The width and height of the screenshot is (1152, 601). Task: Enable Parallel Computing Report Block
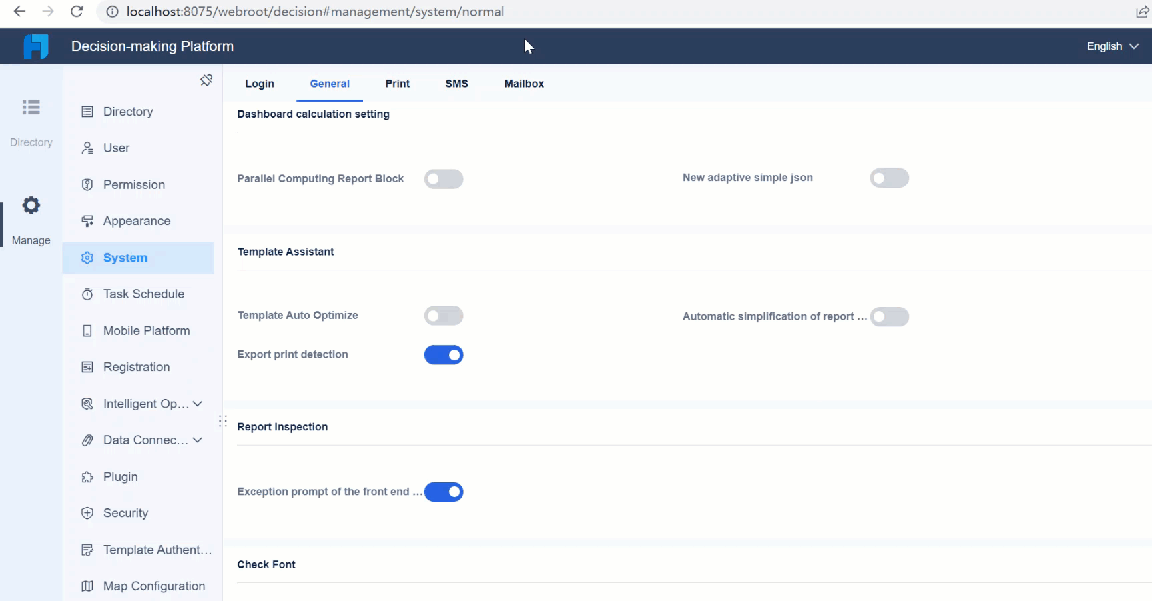click(x=443, y=178)
